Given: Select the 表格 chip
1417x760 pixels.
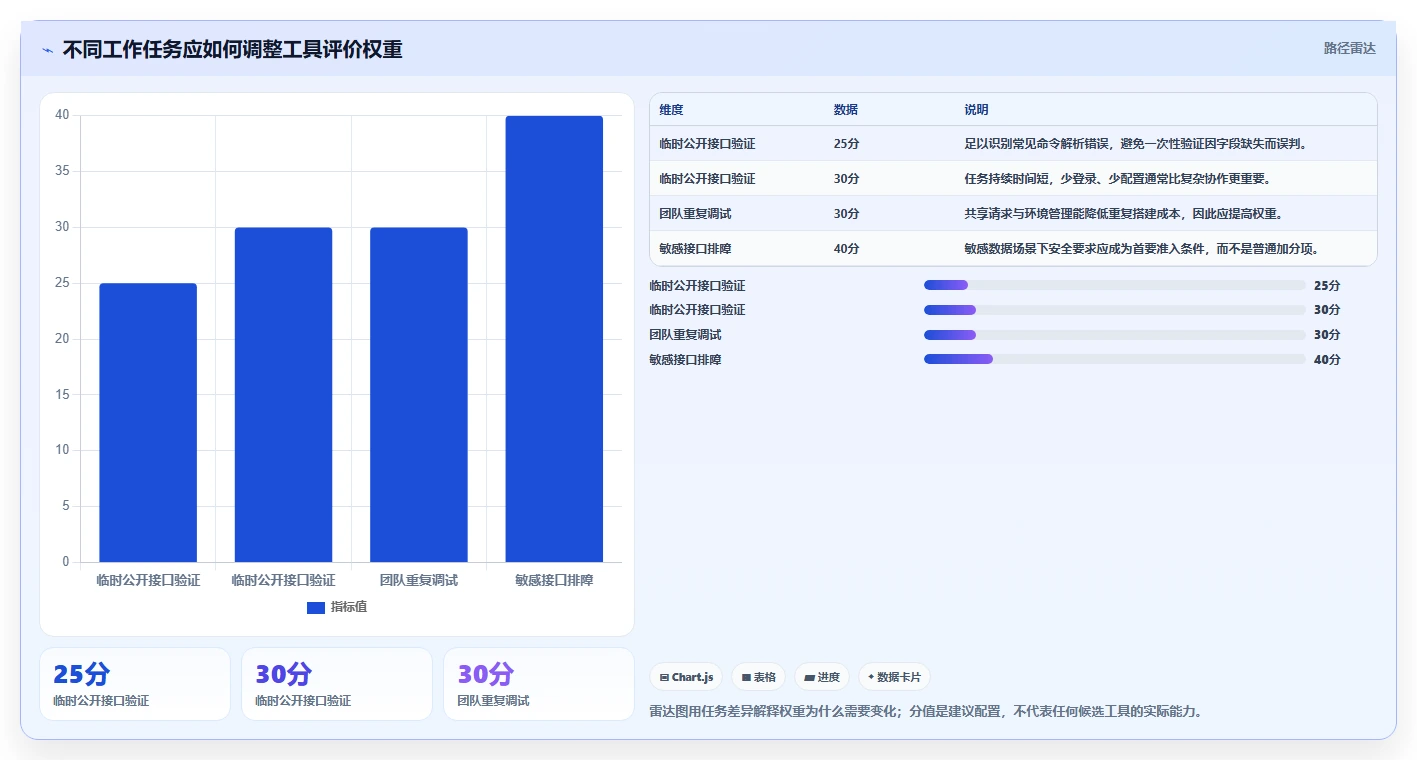Looking at the screenshot, I should (x=759, y=677).
